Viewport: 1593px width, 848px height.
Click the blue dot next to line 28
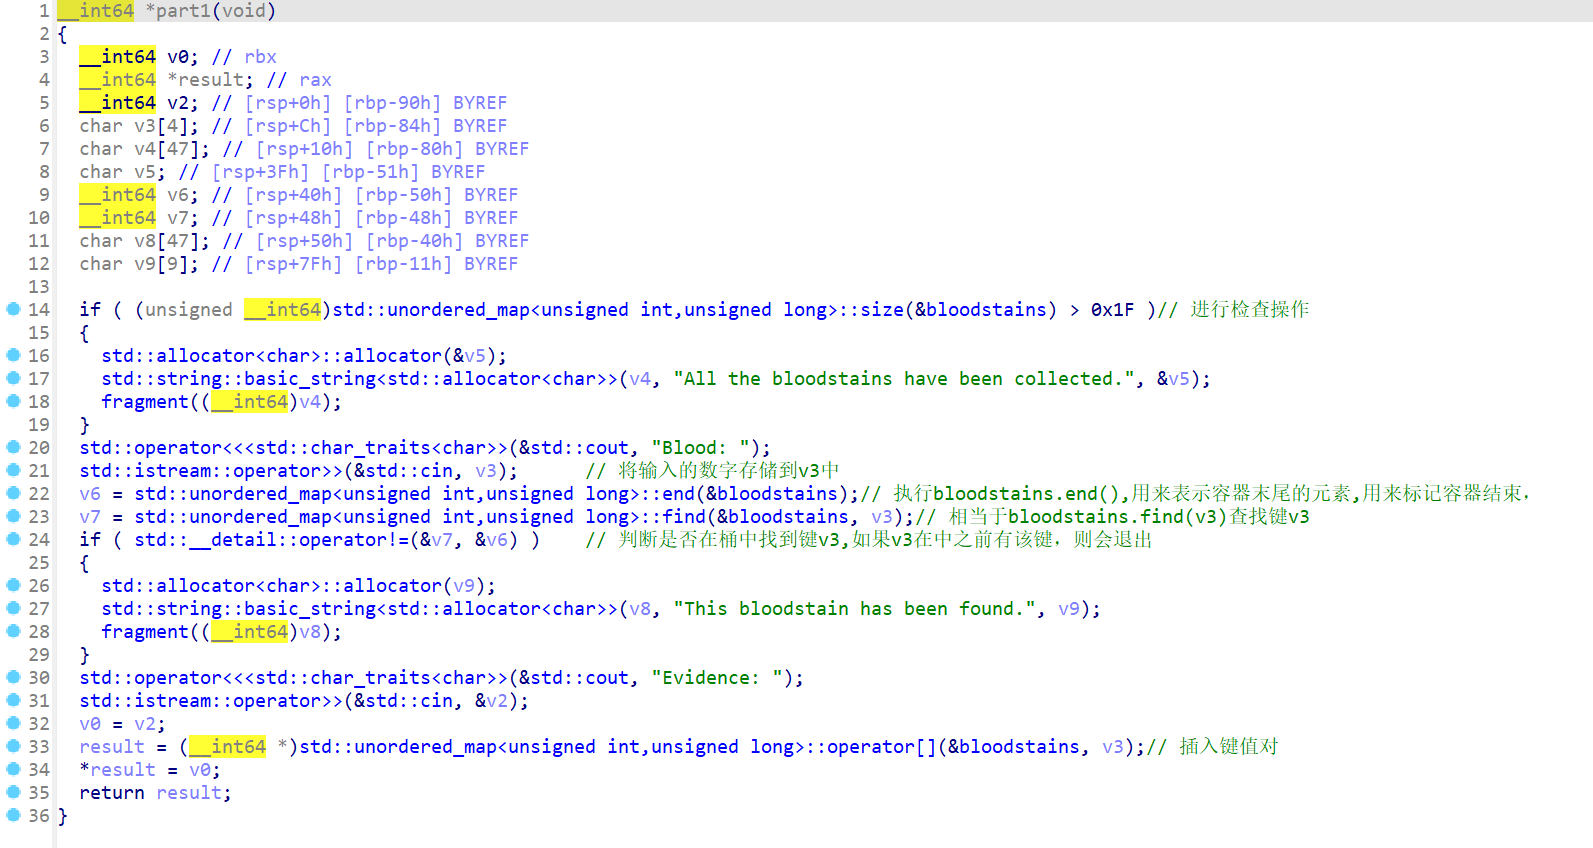pyautogui.click(x=13, y=631)
